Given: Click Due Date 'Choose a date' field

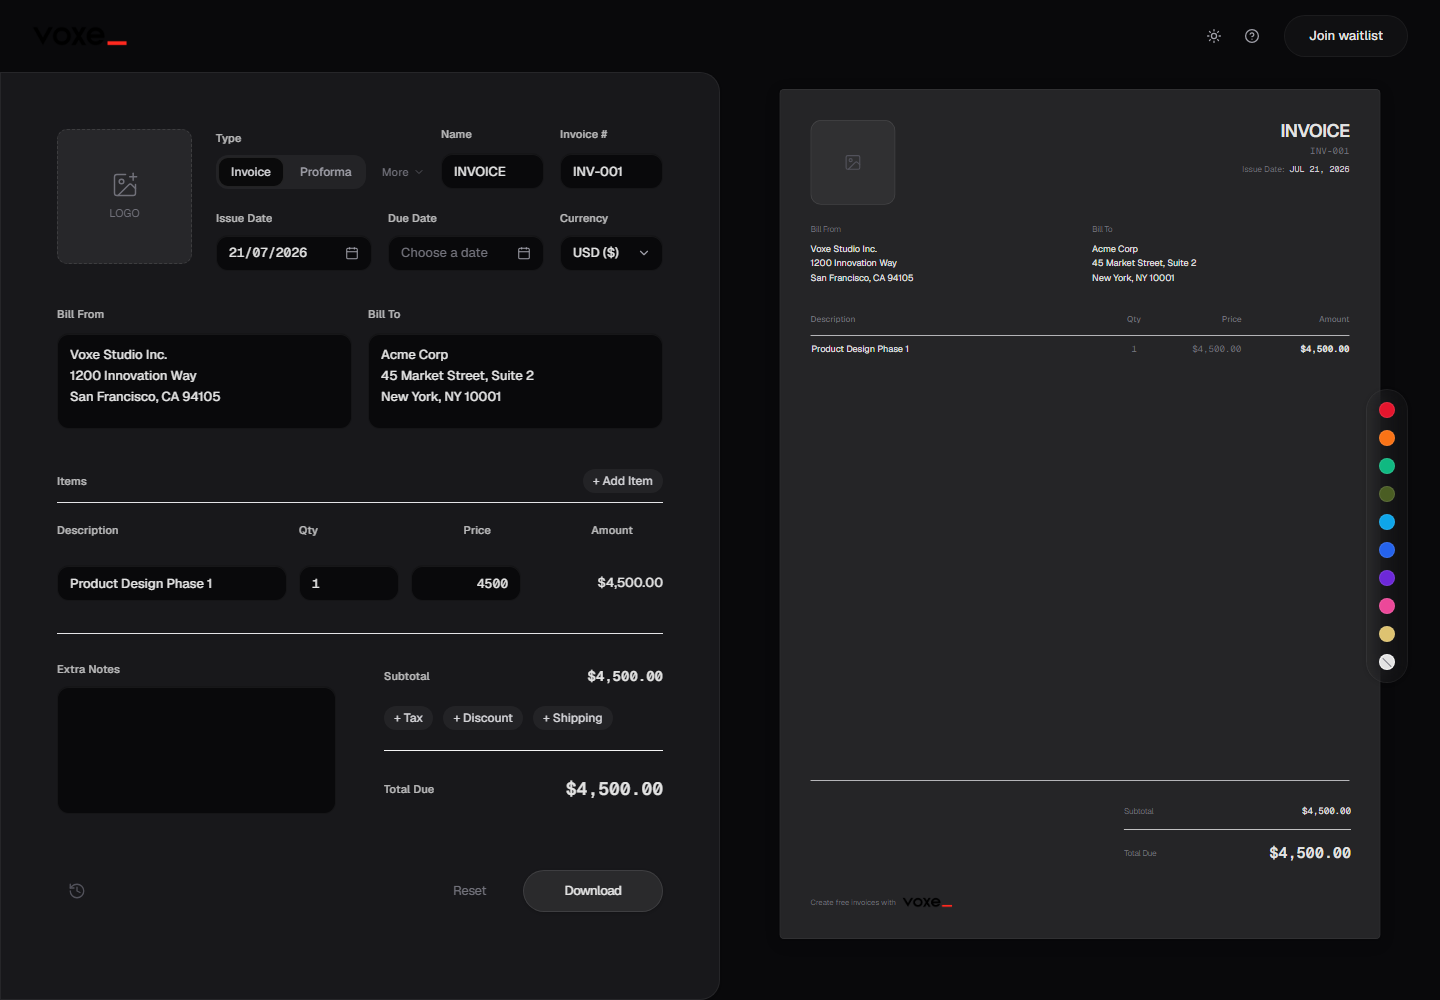Looking at the screenshot, I should tap(465, 253).
